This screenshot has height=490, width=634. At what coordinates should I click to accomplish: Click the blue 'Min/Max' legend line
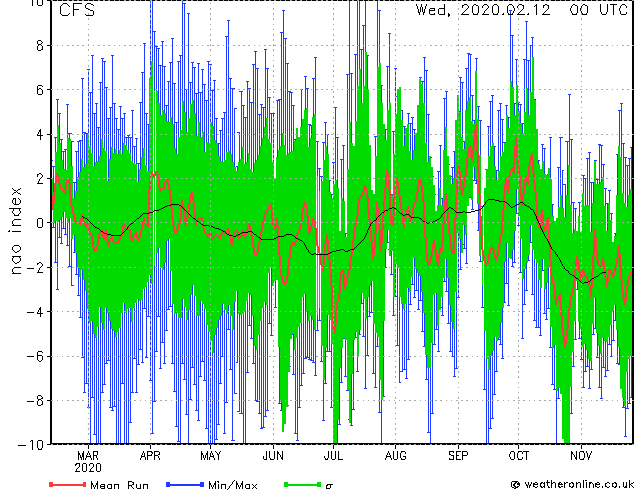point(185,484)
